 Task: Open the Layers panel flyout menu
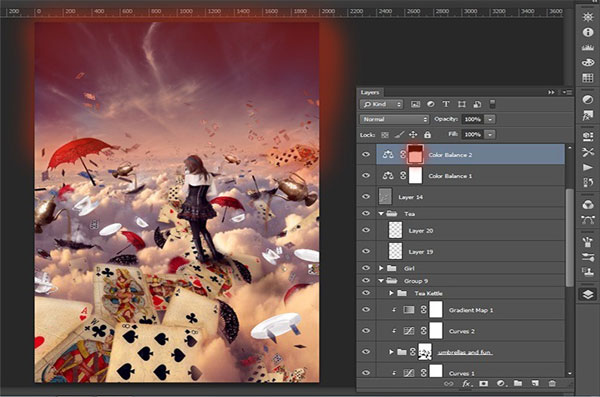567,92
